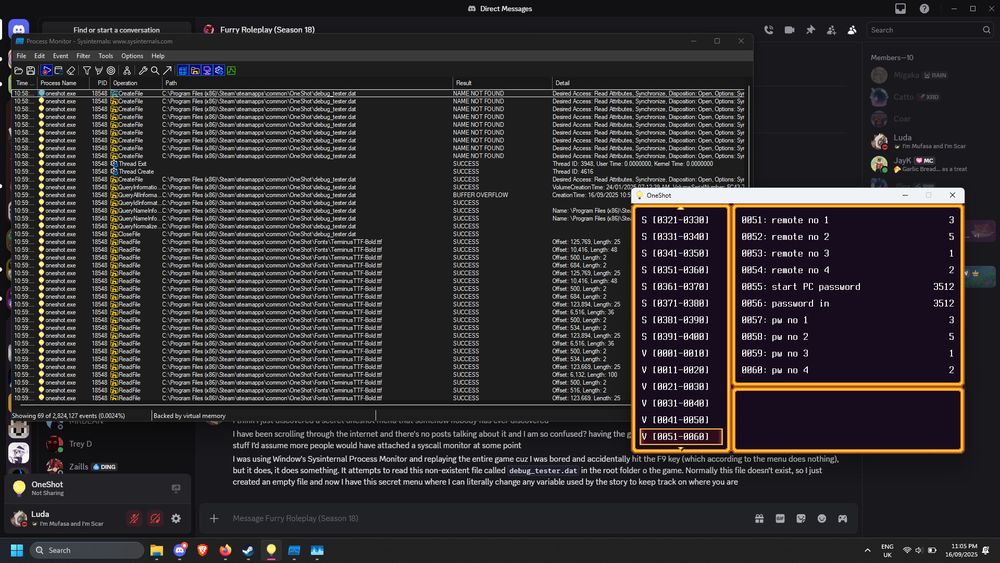Open Steam from the Windows taskbar
Screen dimensions: 1000x563
pos(247,550)
